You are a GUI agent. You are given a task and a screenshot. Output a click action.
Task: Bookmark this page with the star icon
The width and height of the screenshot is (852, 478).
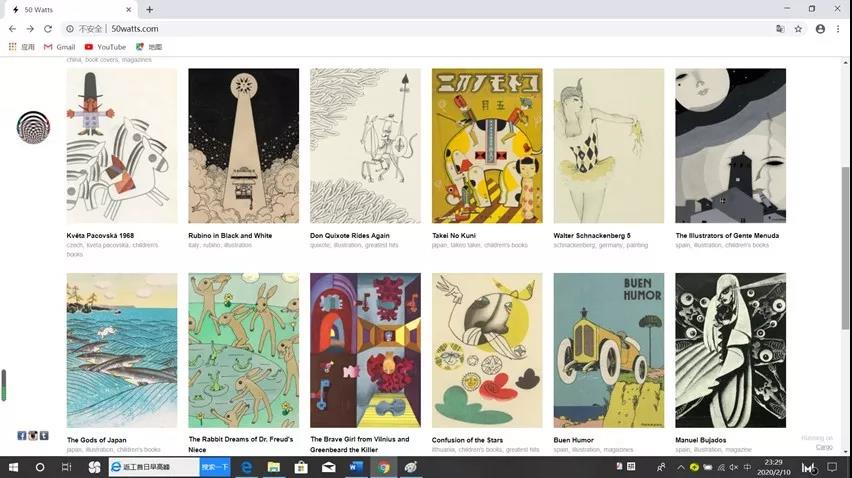[x=798, y=29]
